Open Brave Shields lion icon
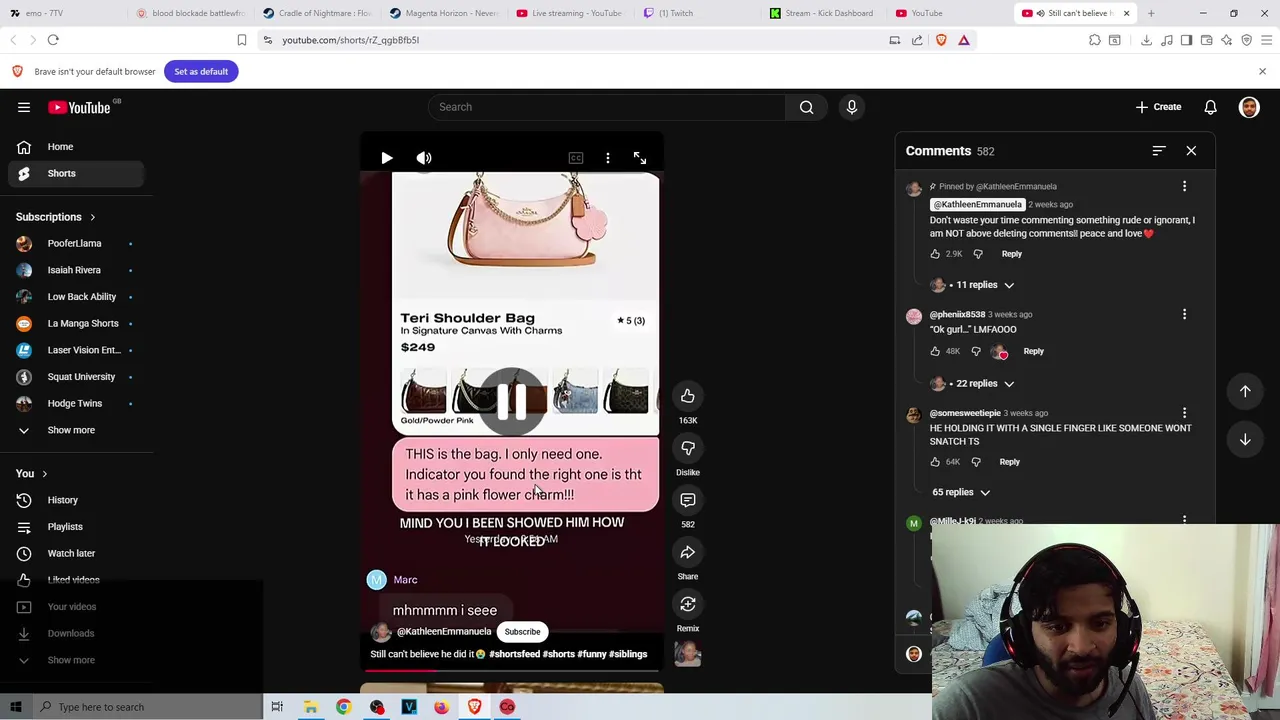This screenshot has width=1280, height=720. (941, 40)
